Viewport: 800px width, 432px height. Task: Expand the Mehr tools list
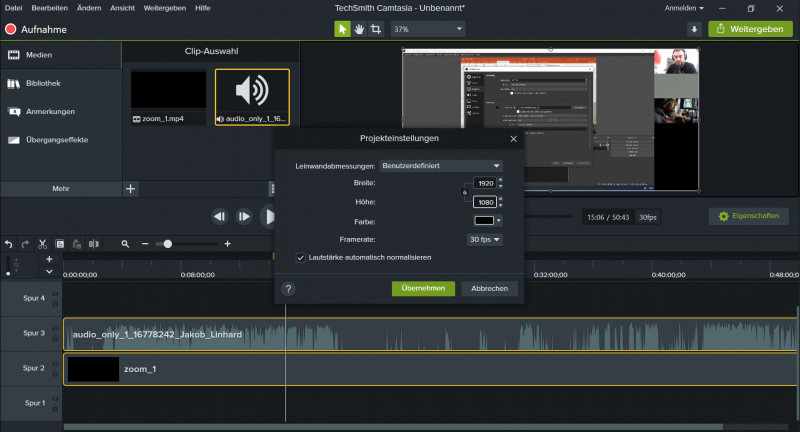(61, 189)
